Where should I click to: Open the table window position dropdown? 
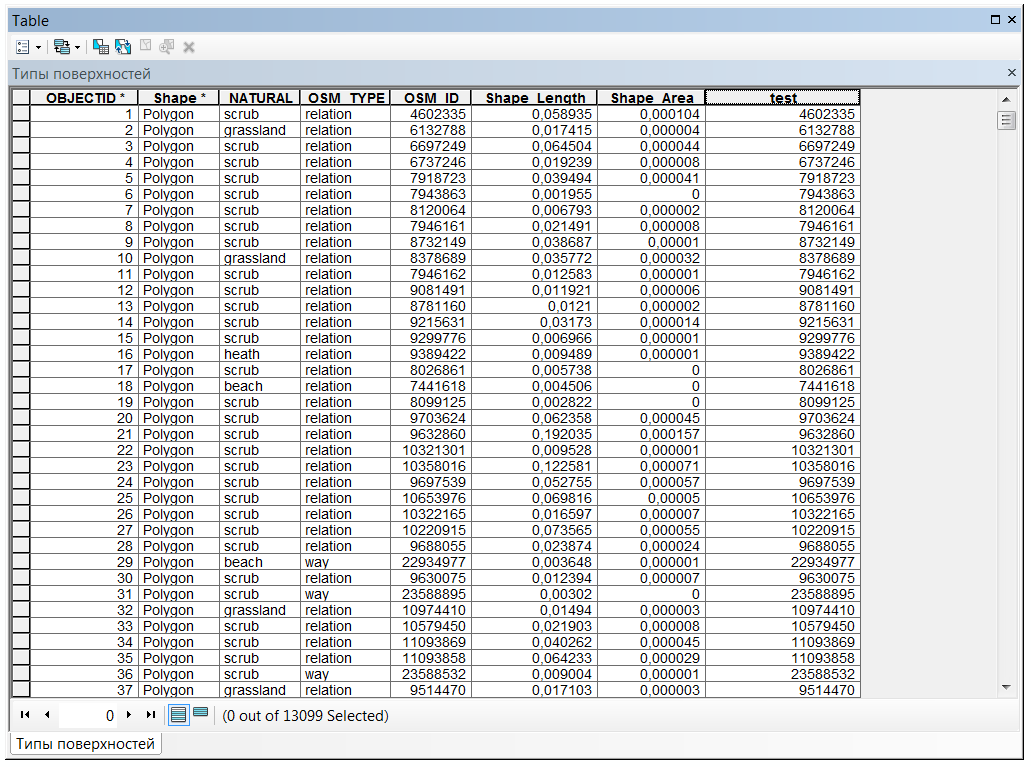click(x=995, y=20)
